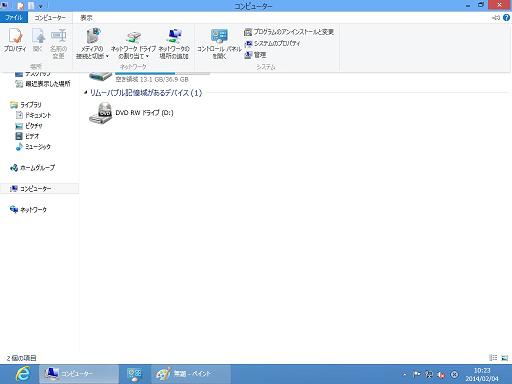Switch to large icons view in status bar
The image size is (512, 384).
(x=505, y=358)
